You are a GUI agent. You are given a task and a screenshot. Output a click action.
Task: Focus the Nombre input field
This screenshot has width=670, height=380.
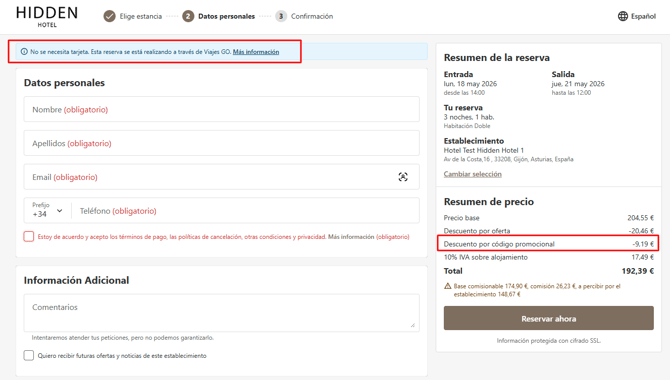click(221, 109)
